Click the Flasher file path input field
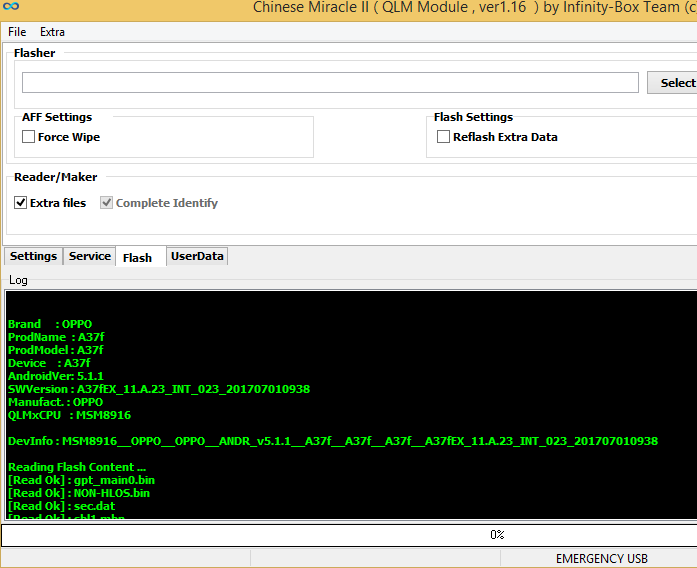Screen dimensions: 697x568 (x=330, y=83)
